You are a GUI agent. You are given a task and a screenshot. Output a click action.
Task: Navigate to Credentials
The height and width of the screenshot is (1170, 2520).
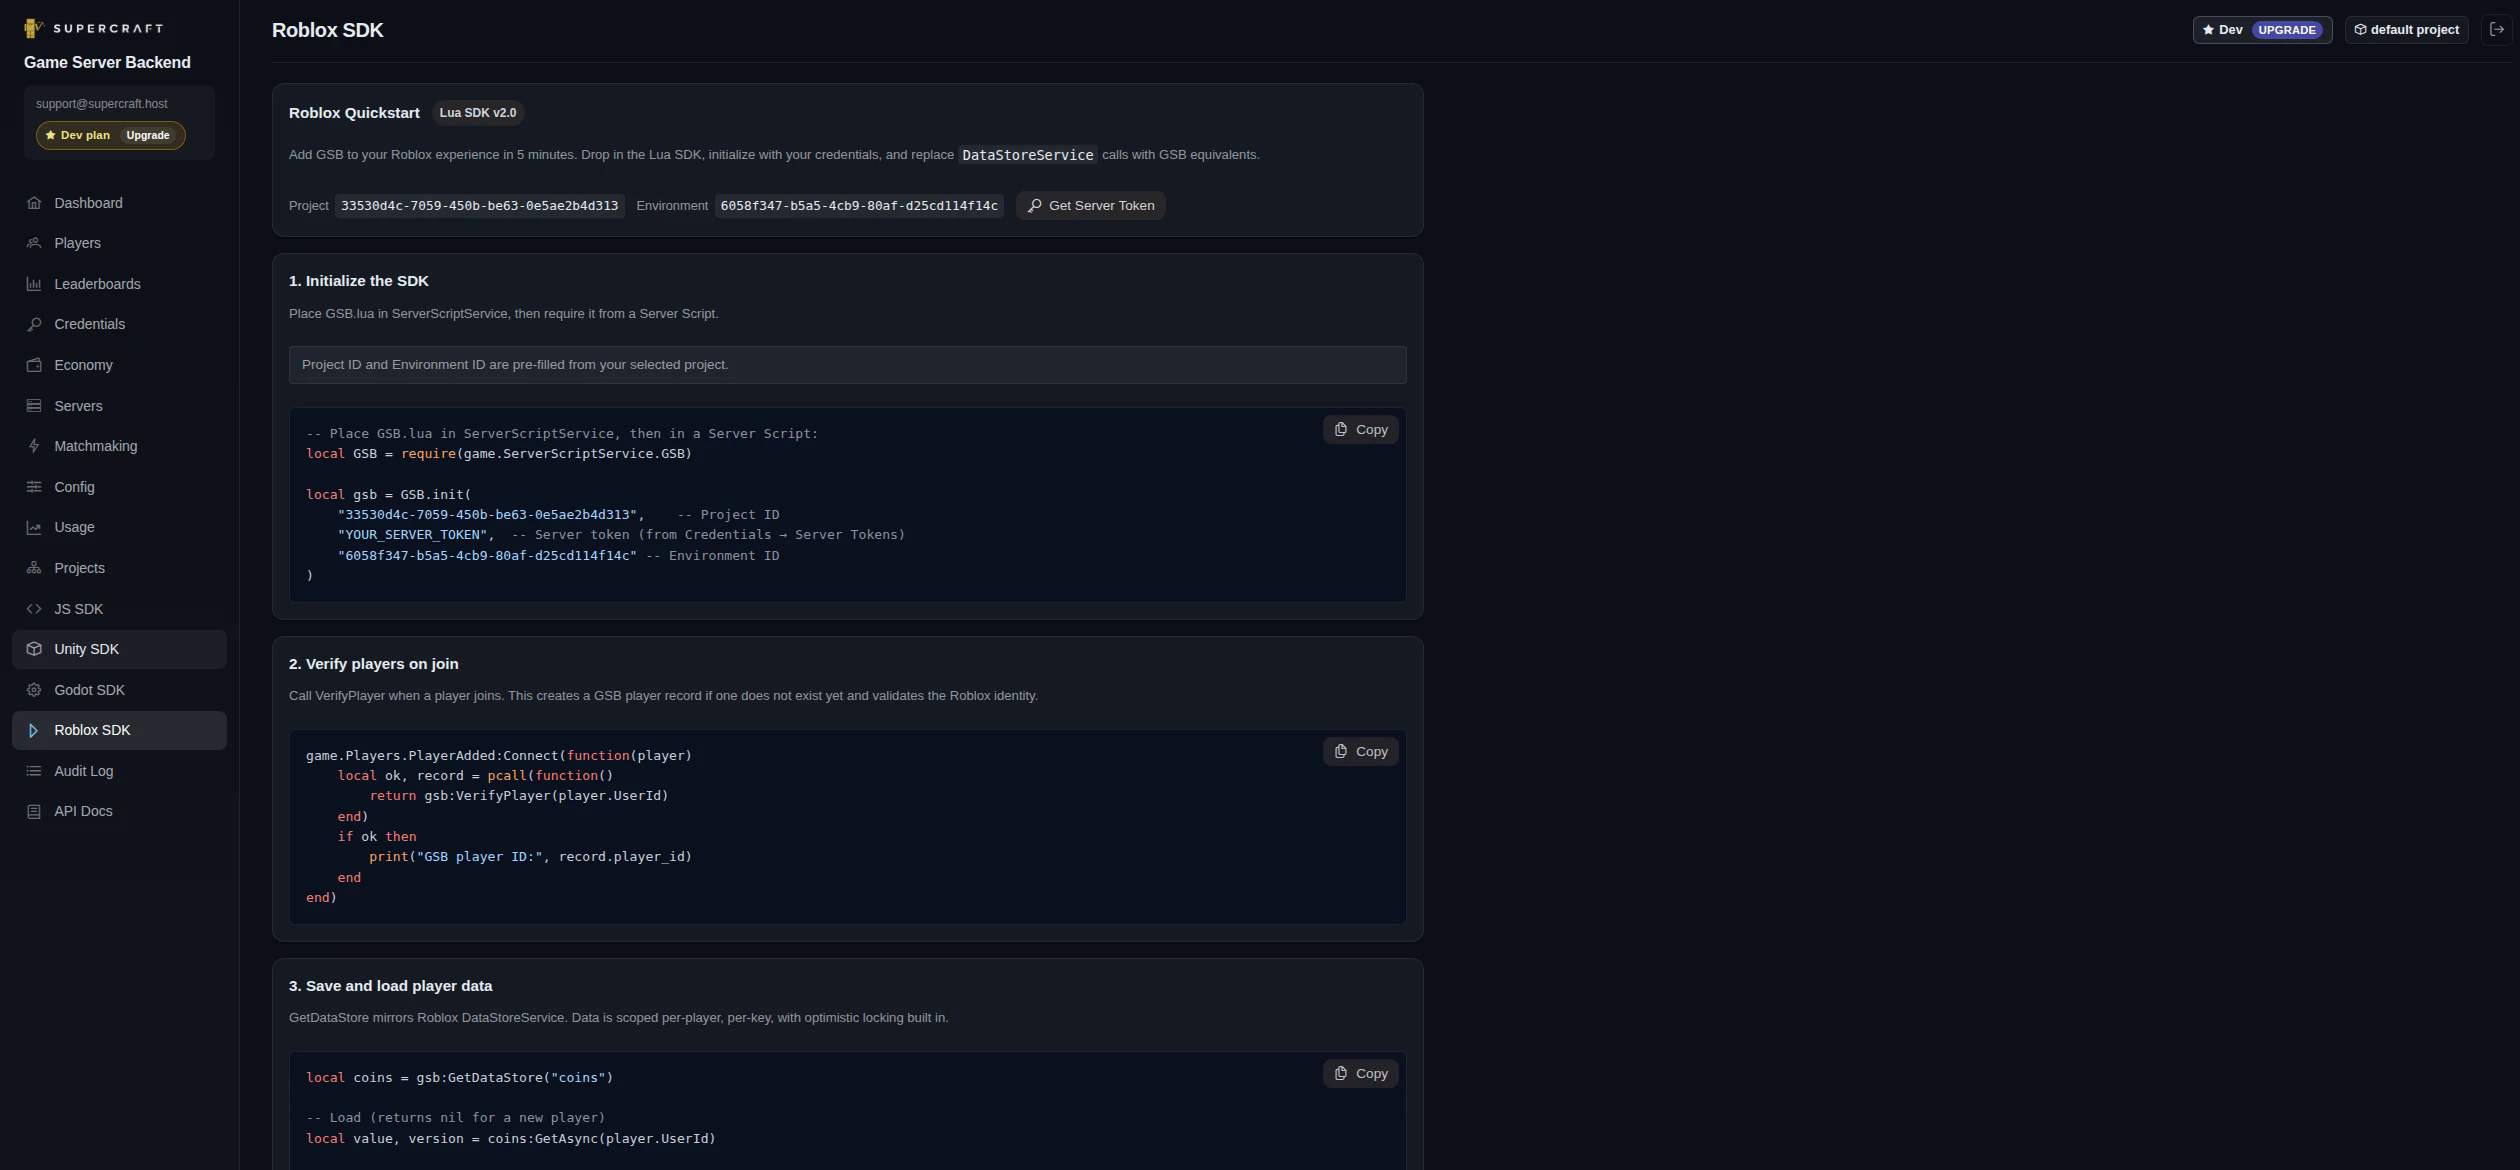pos(119,324)
